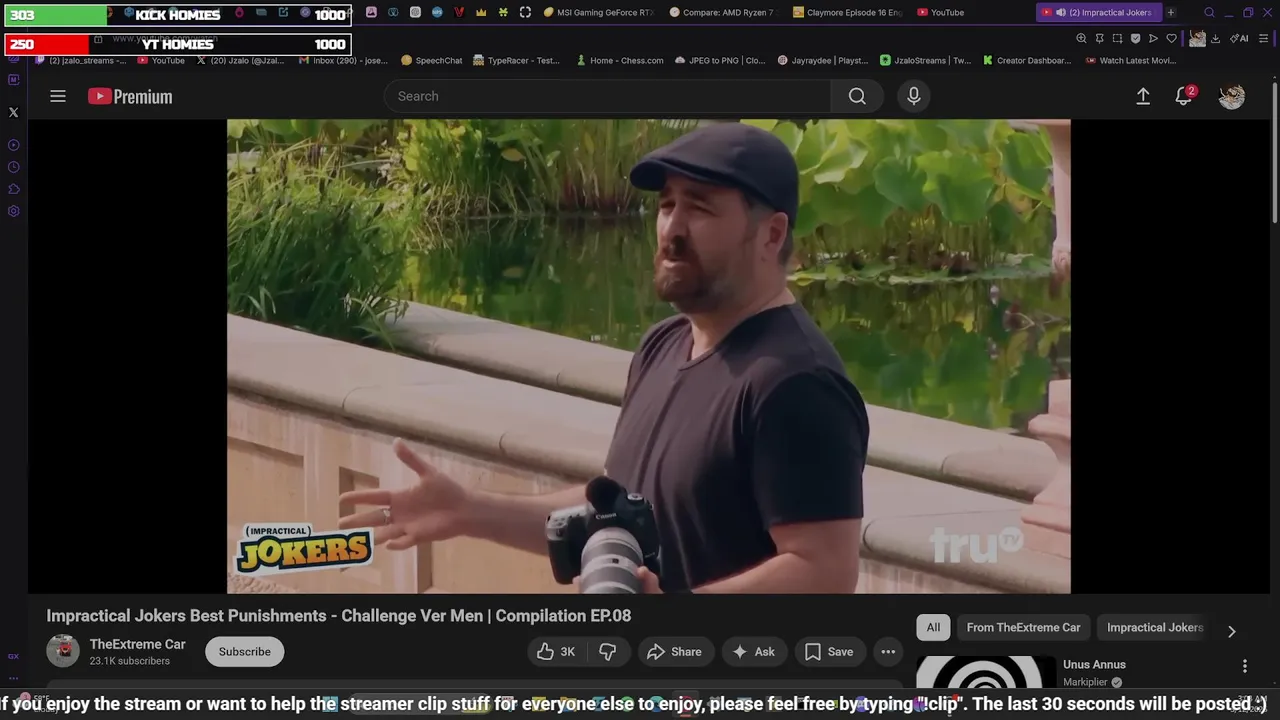
Task: Select the Impractical Jokers filter chip
Action: [1155, 627]
